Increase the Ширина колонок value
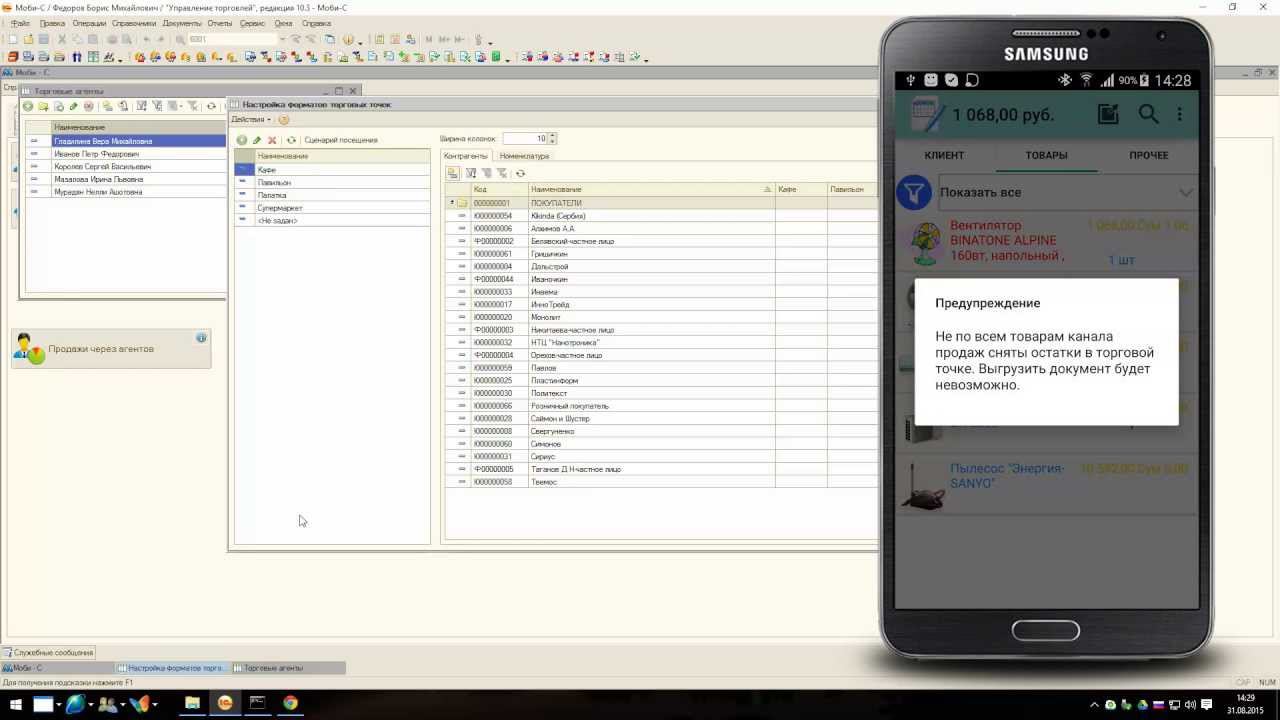The width and height of the screenshot is (1280, 720). point(553,136)
